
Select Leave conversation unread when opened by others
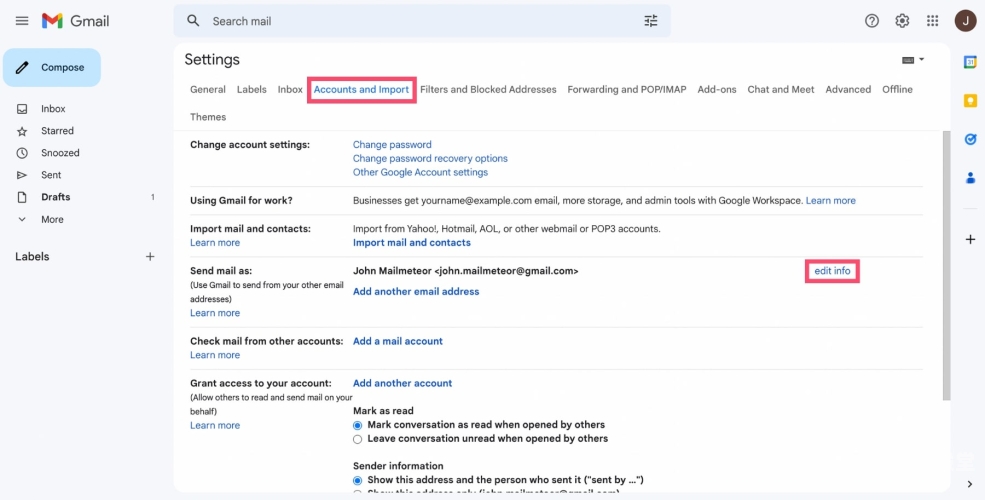(357, 439)
